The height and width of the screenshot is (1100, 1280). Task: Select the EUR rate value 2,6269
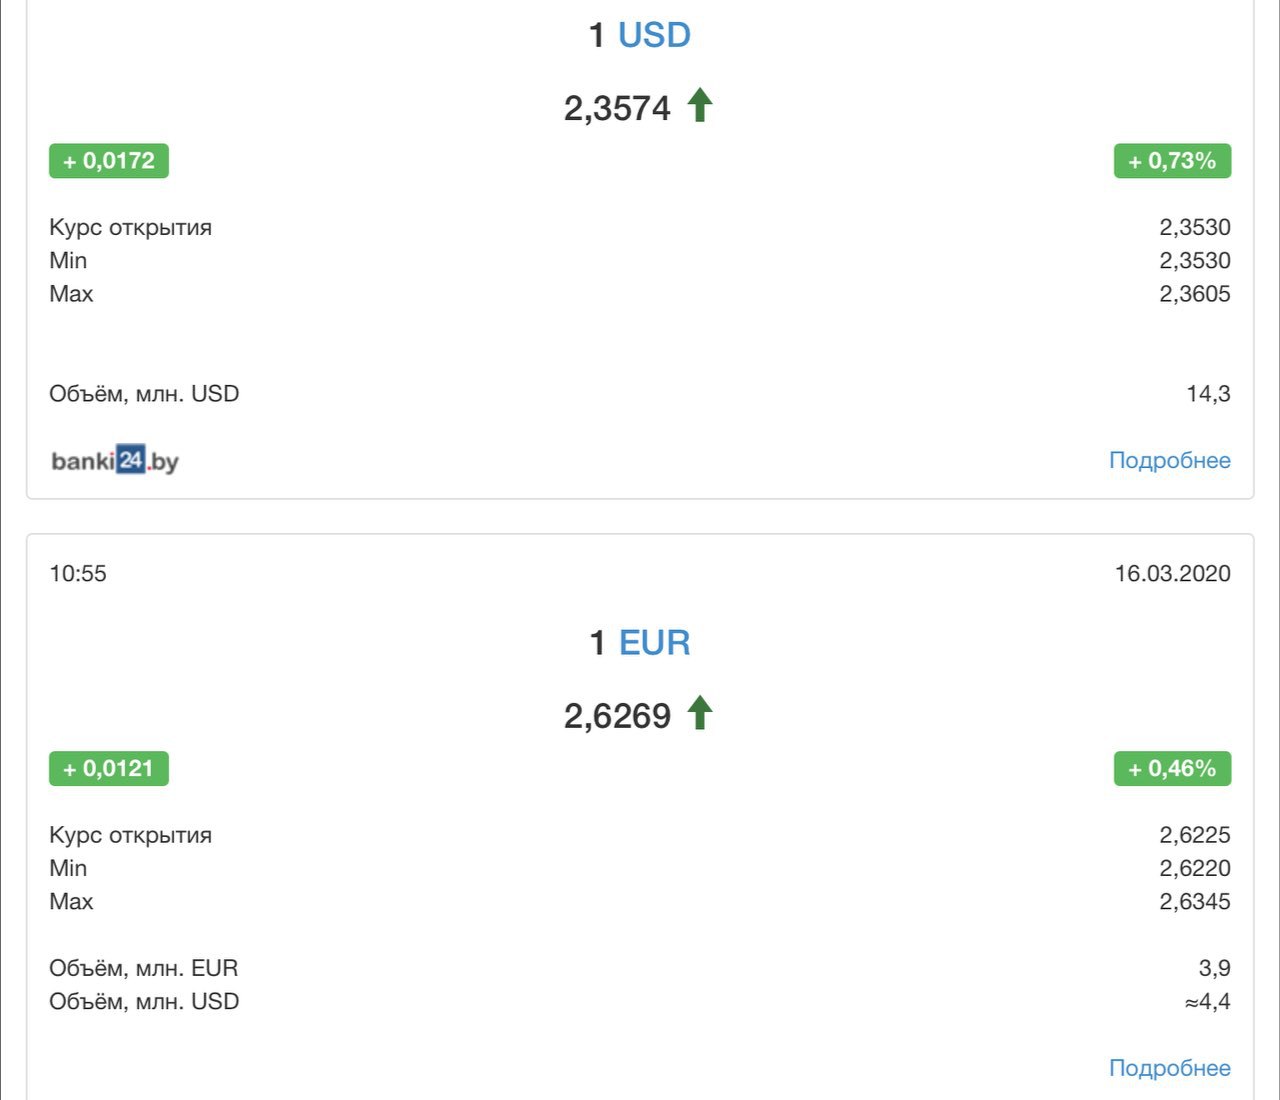click(617, 716)
